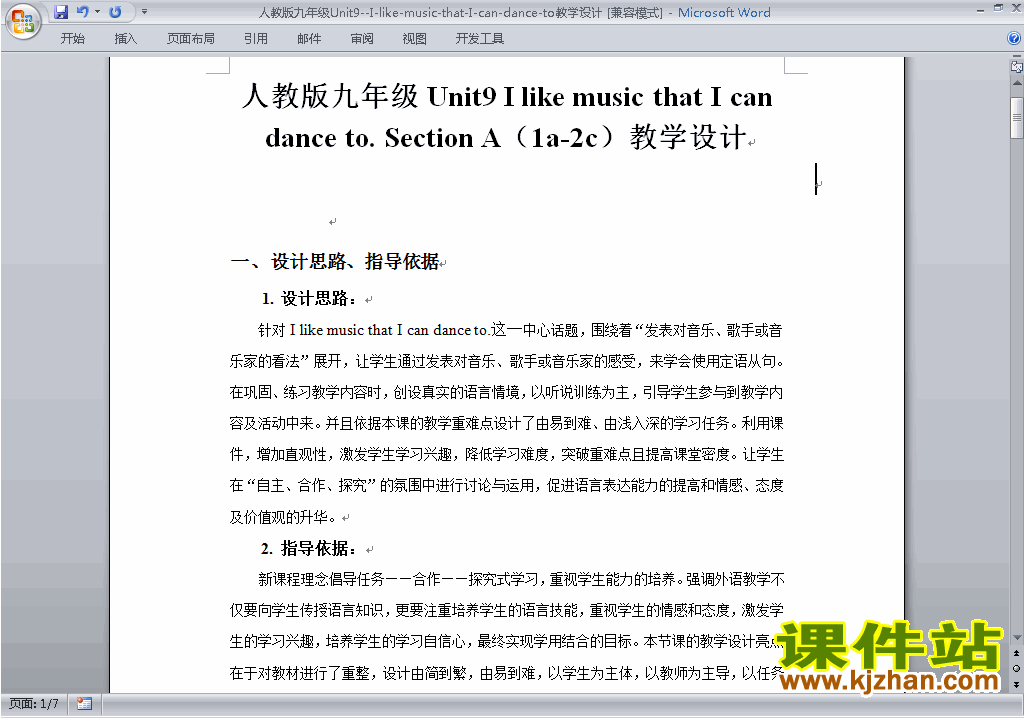Screen dimensions: 1024x718
Task: Click the line starting 在“自主、合作、探究”
Action: (x=506, y=485)
